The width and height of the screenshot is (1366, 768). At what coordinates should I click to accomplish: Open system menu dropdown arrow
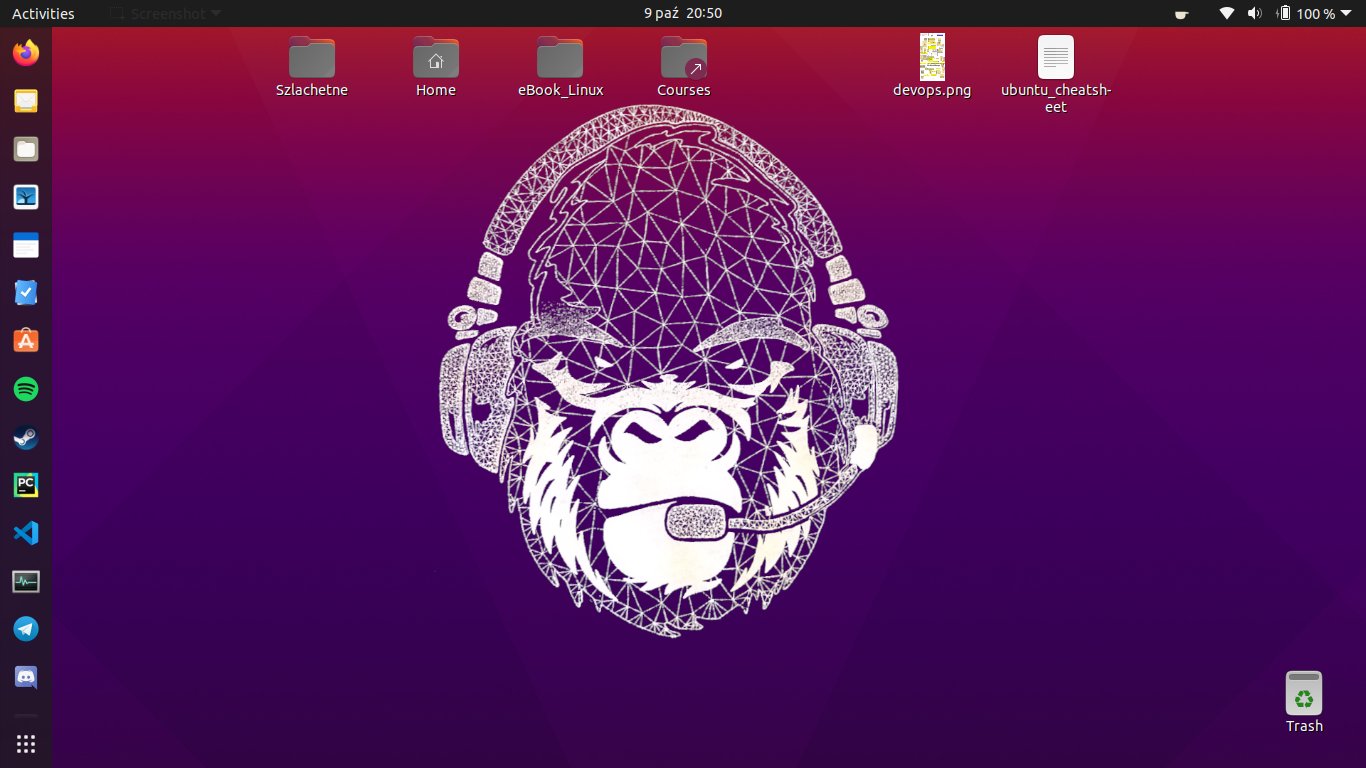(x=1348, y=14)
